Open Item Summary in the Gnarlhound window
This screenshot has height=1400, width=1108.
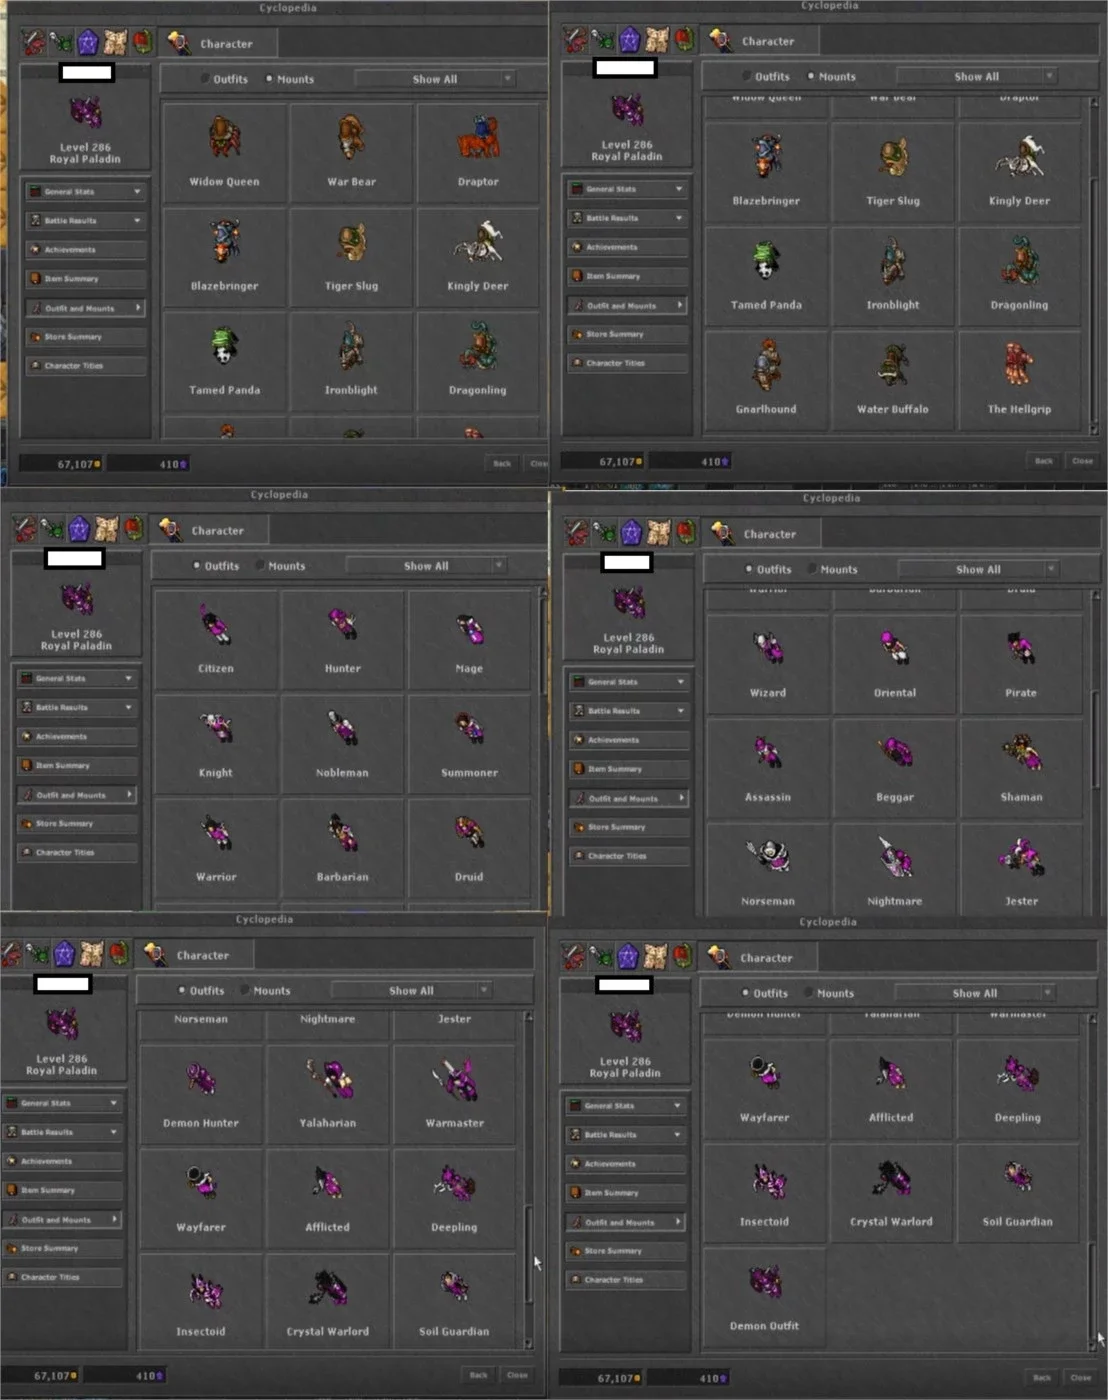point(627,275)
